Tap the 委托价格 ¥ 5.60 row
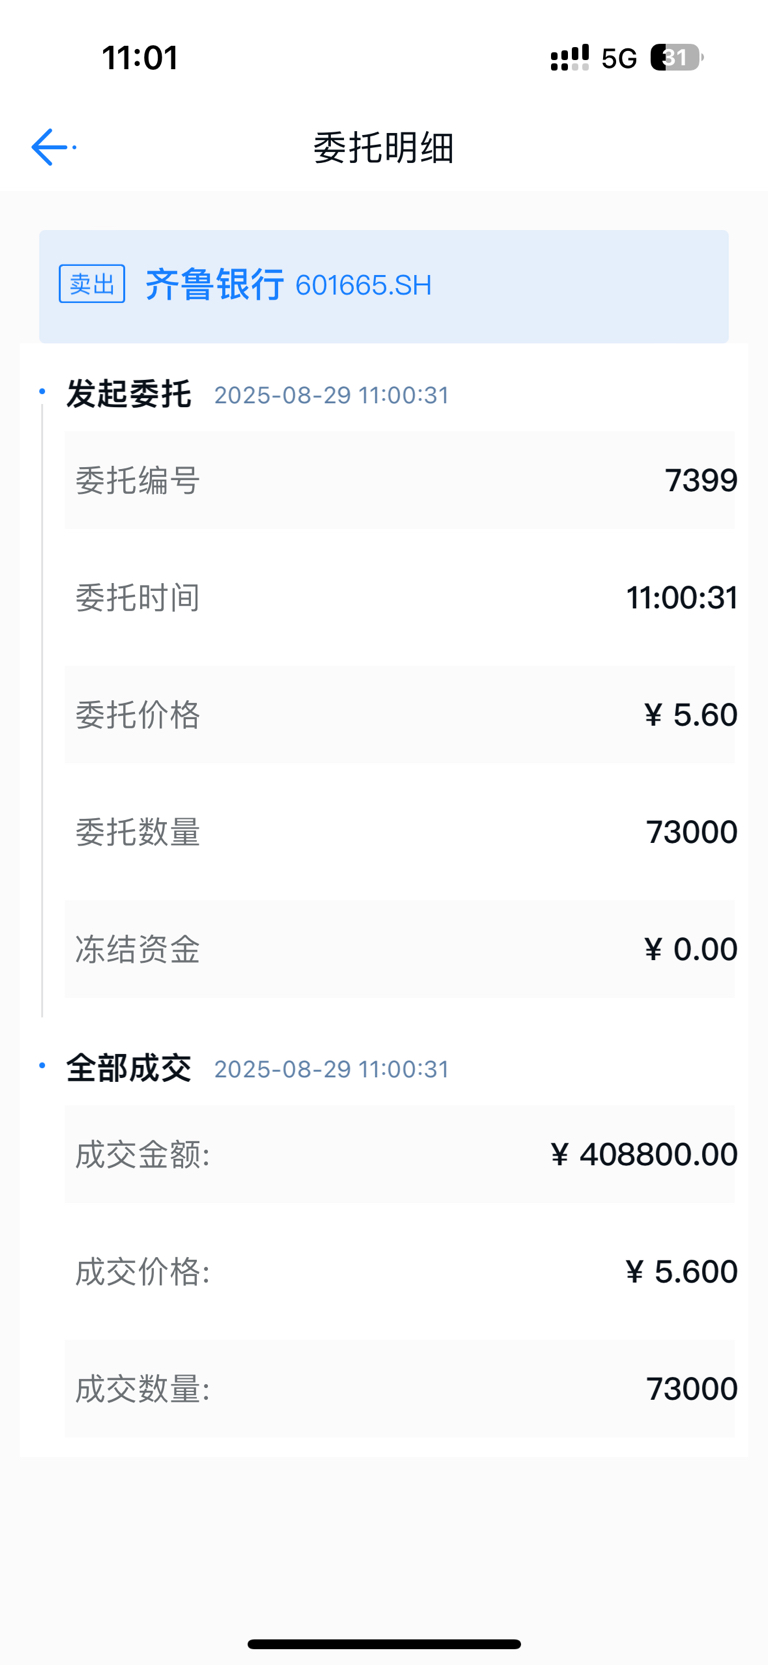The image size is (769, 1665). (400, 714)
